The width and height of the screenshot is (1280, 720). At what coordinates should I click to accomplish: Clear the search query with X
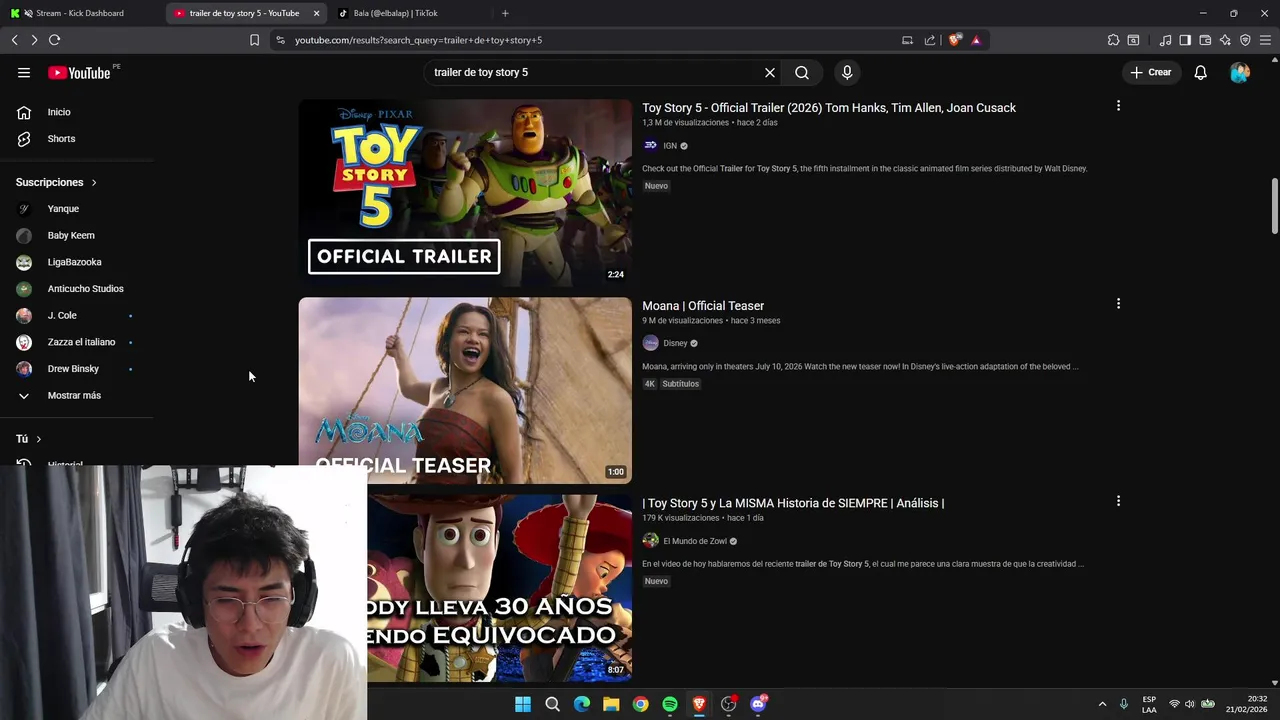click(x=770, y=72)
